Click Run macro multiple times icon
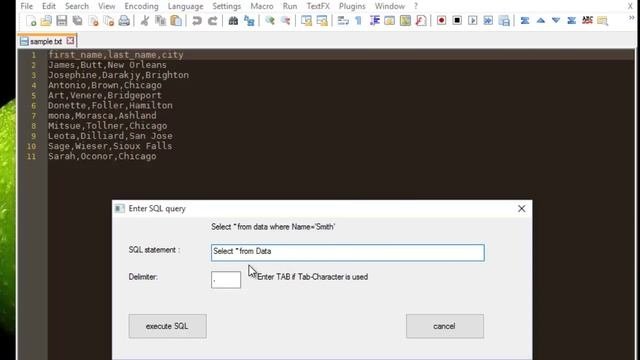640x360 pixels. tap(488, 20)
